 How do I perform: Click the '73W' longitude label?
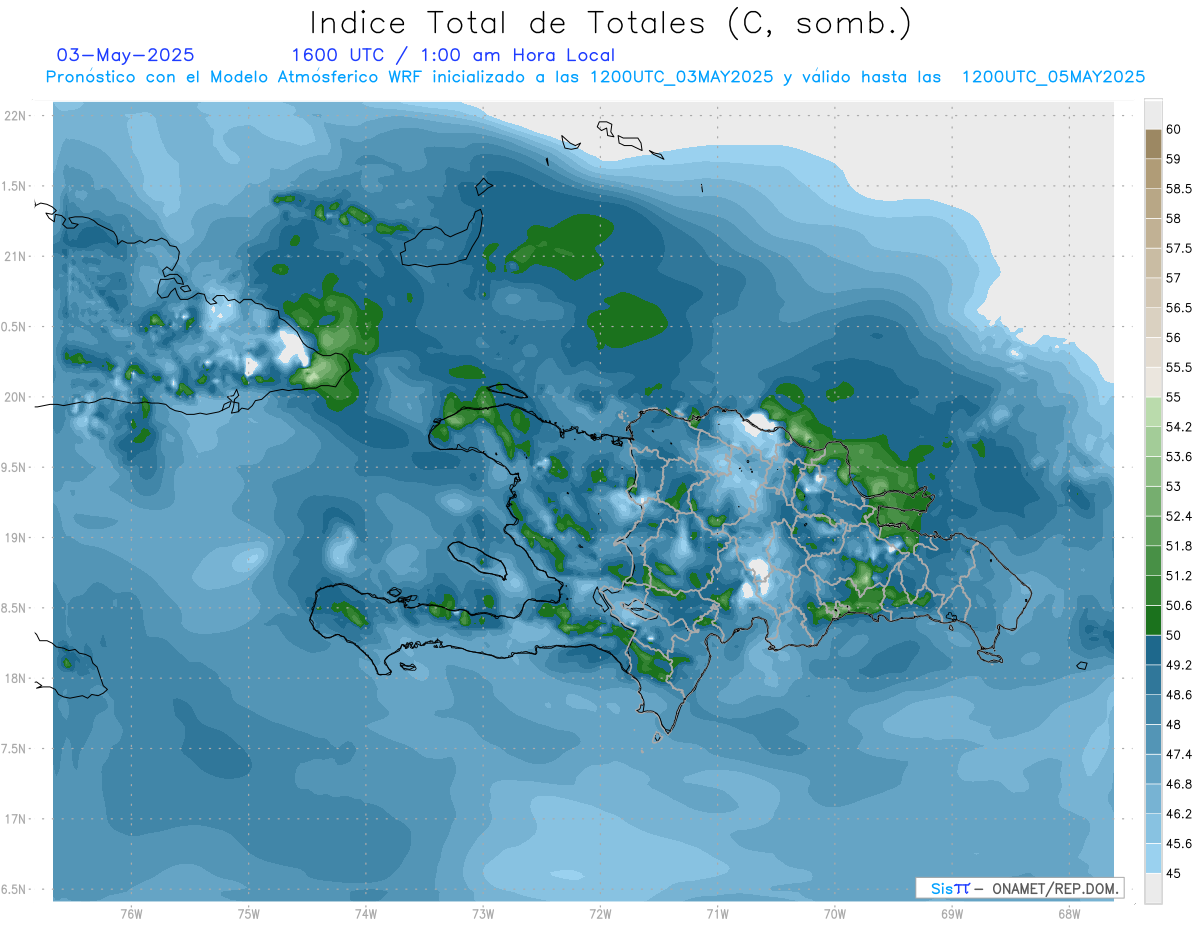click(x=483, y=913)
